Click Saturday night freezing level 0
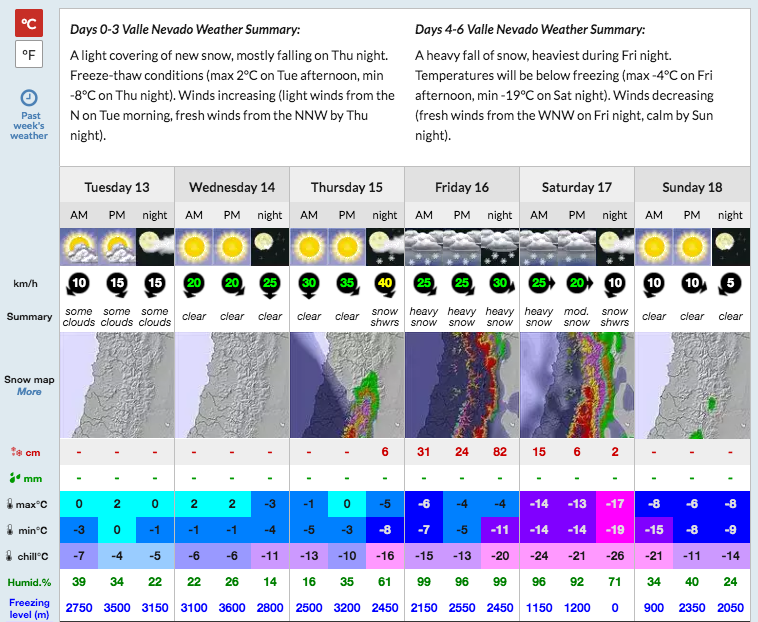Viewport: 758px width, 622px height. (615, 608)
